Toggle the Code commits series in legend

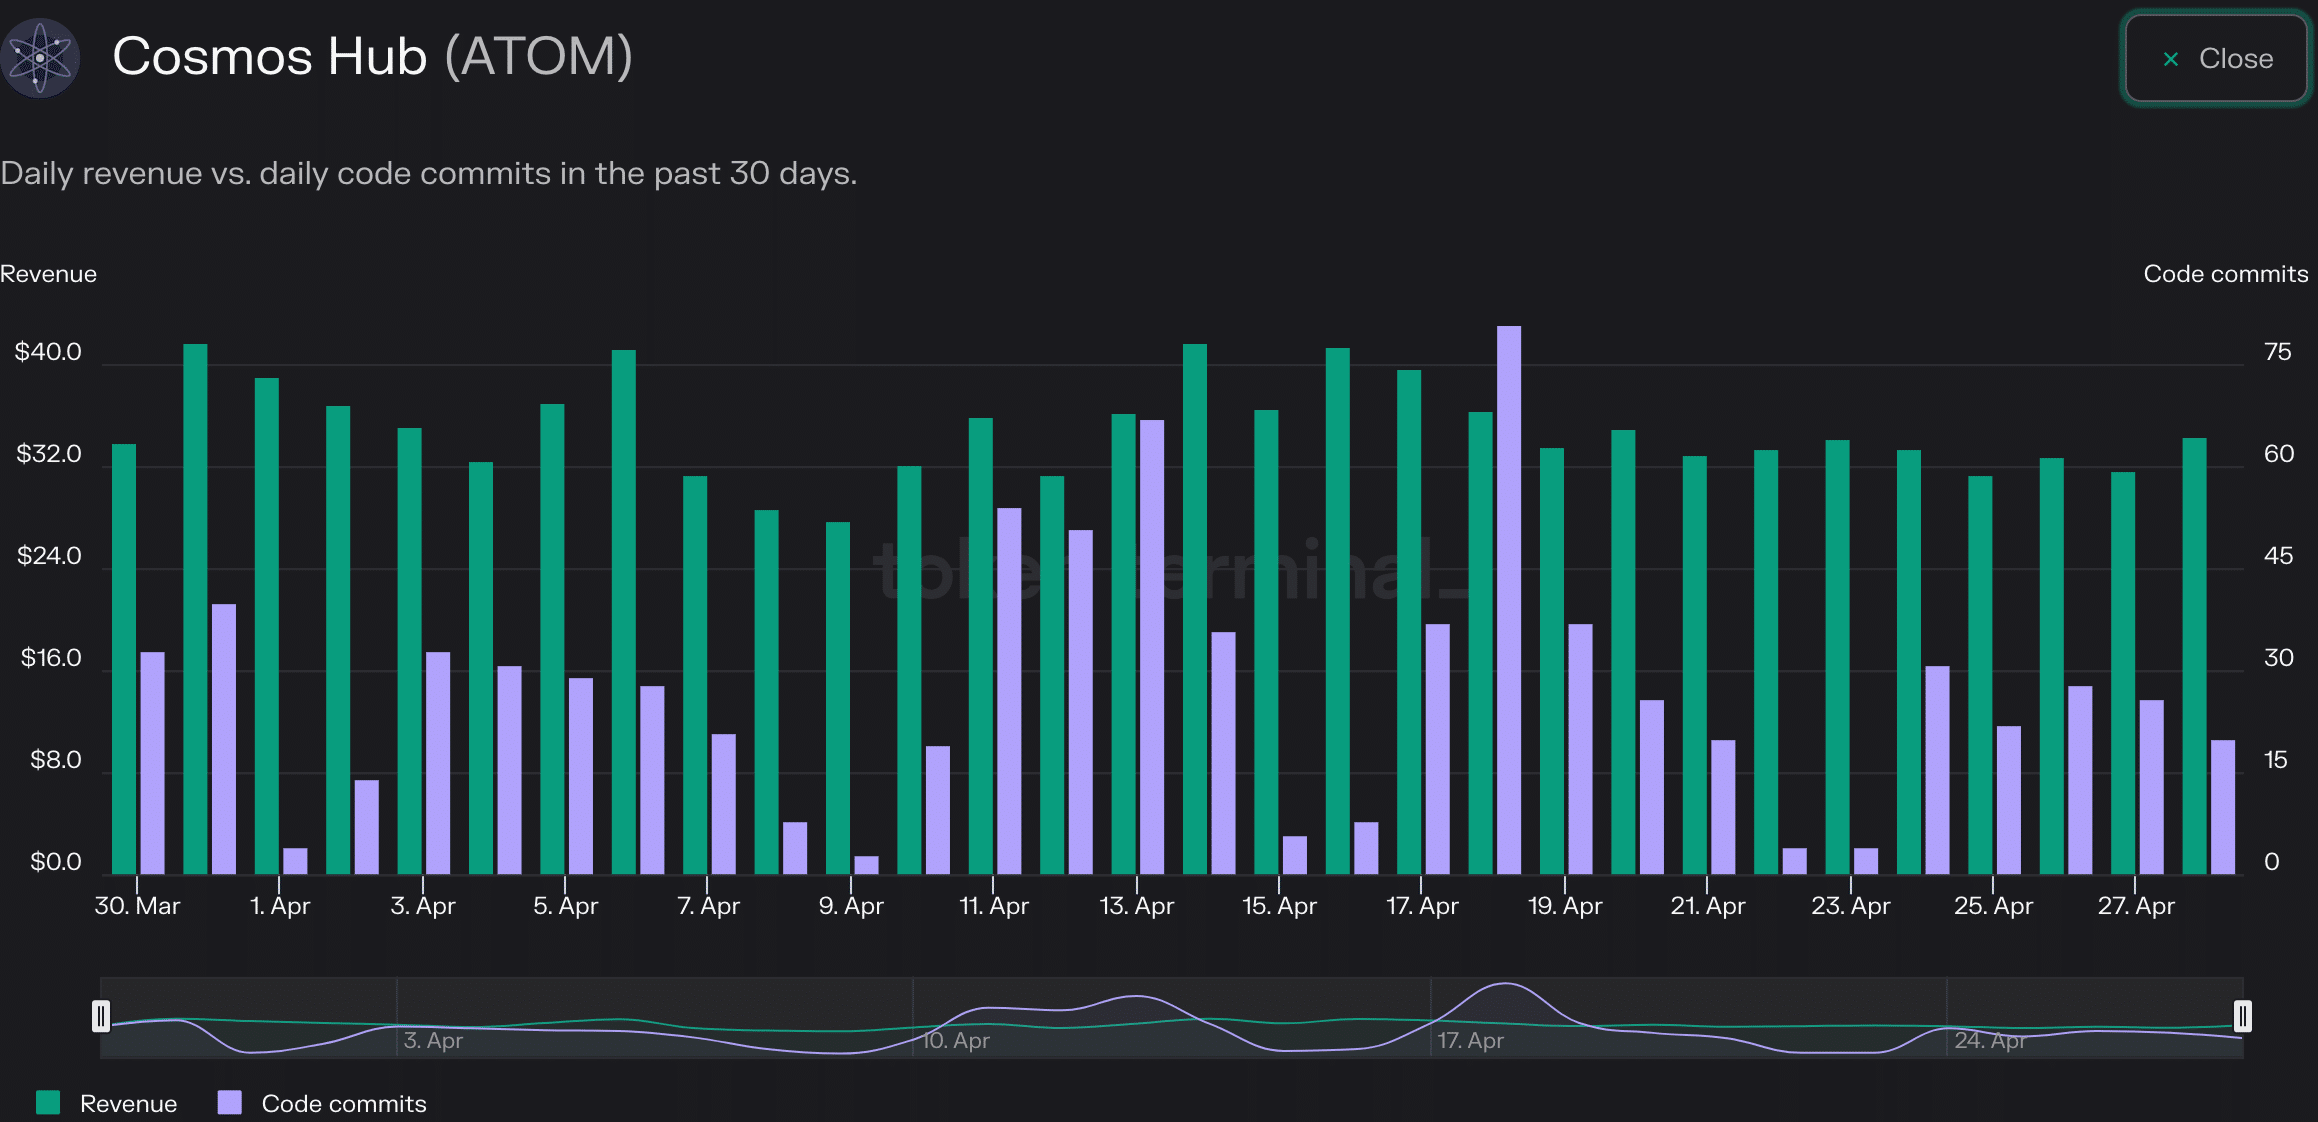(322, 1103)
